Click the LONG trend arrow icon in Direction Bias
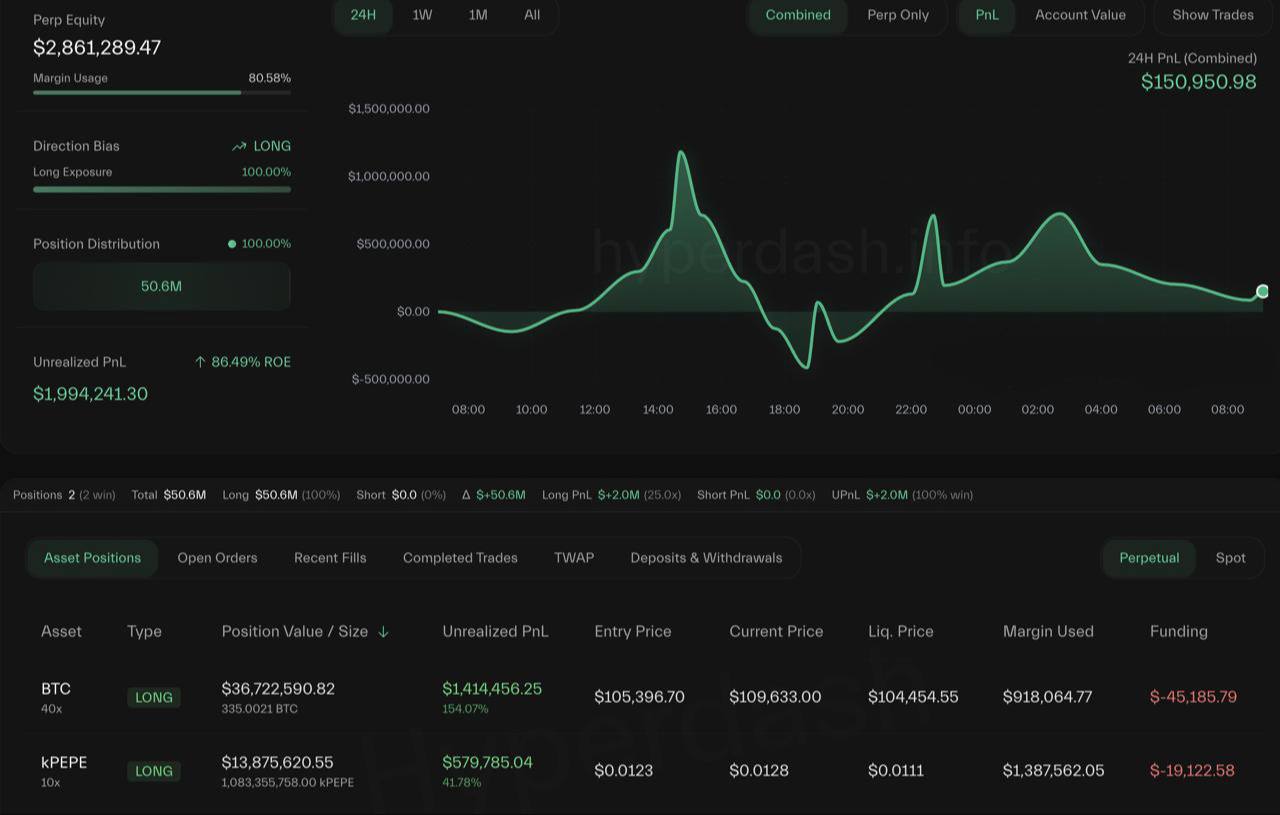The width and height of the screenshot is (1280, 815). coord(239,146)
